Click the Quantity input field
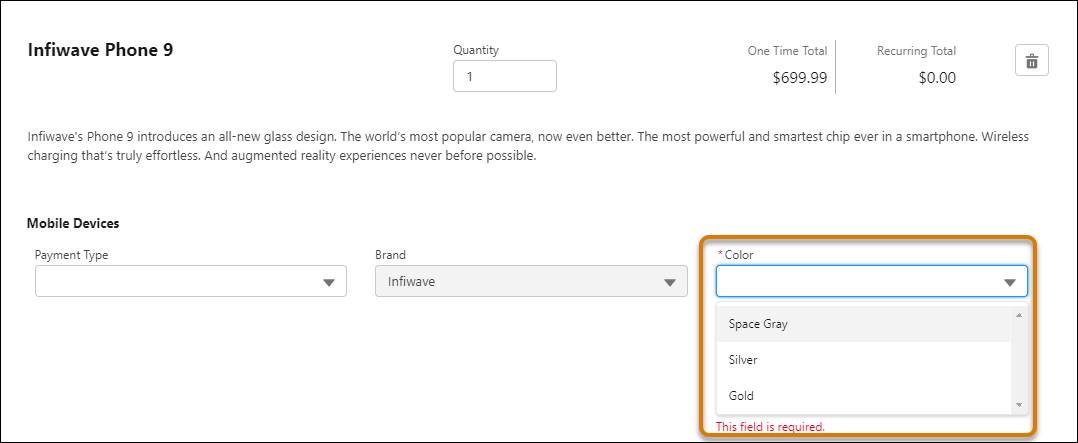This screenshot has width=1078, height=443. tap(505, 76)
